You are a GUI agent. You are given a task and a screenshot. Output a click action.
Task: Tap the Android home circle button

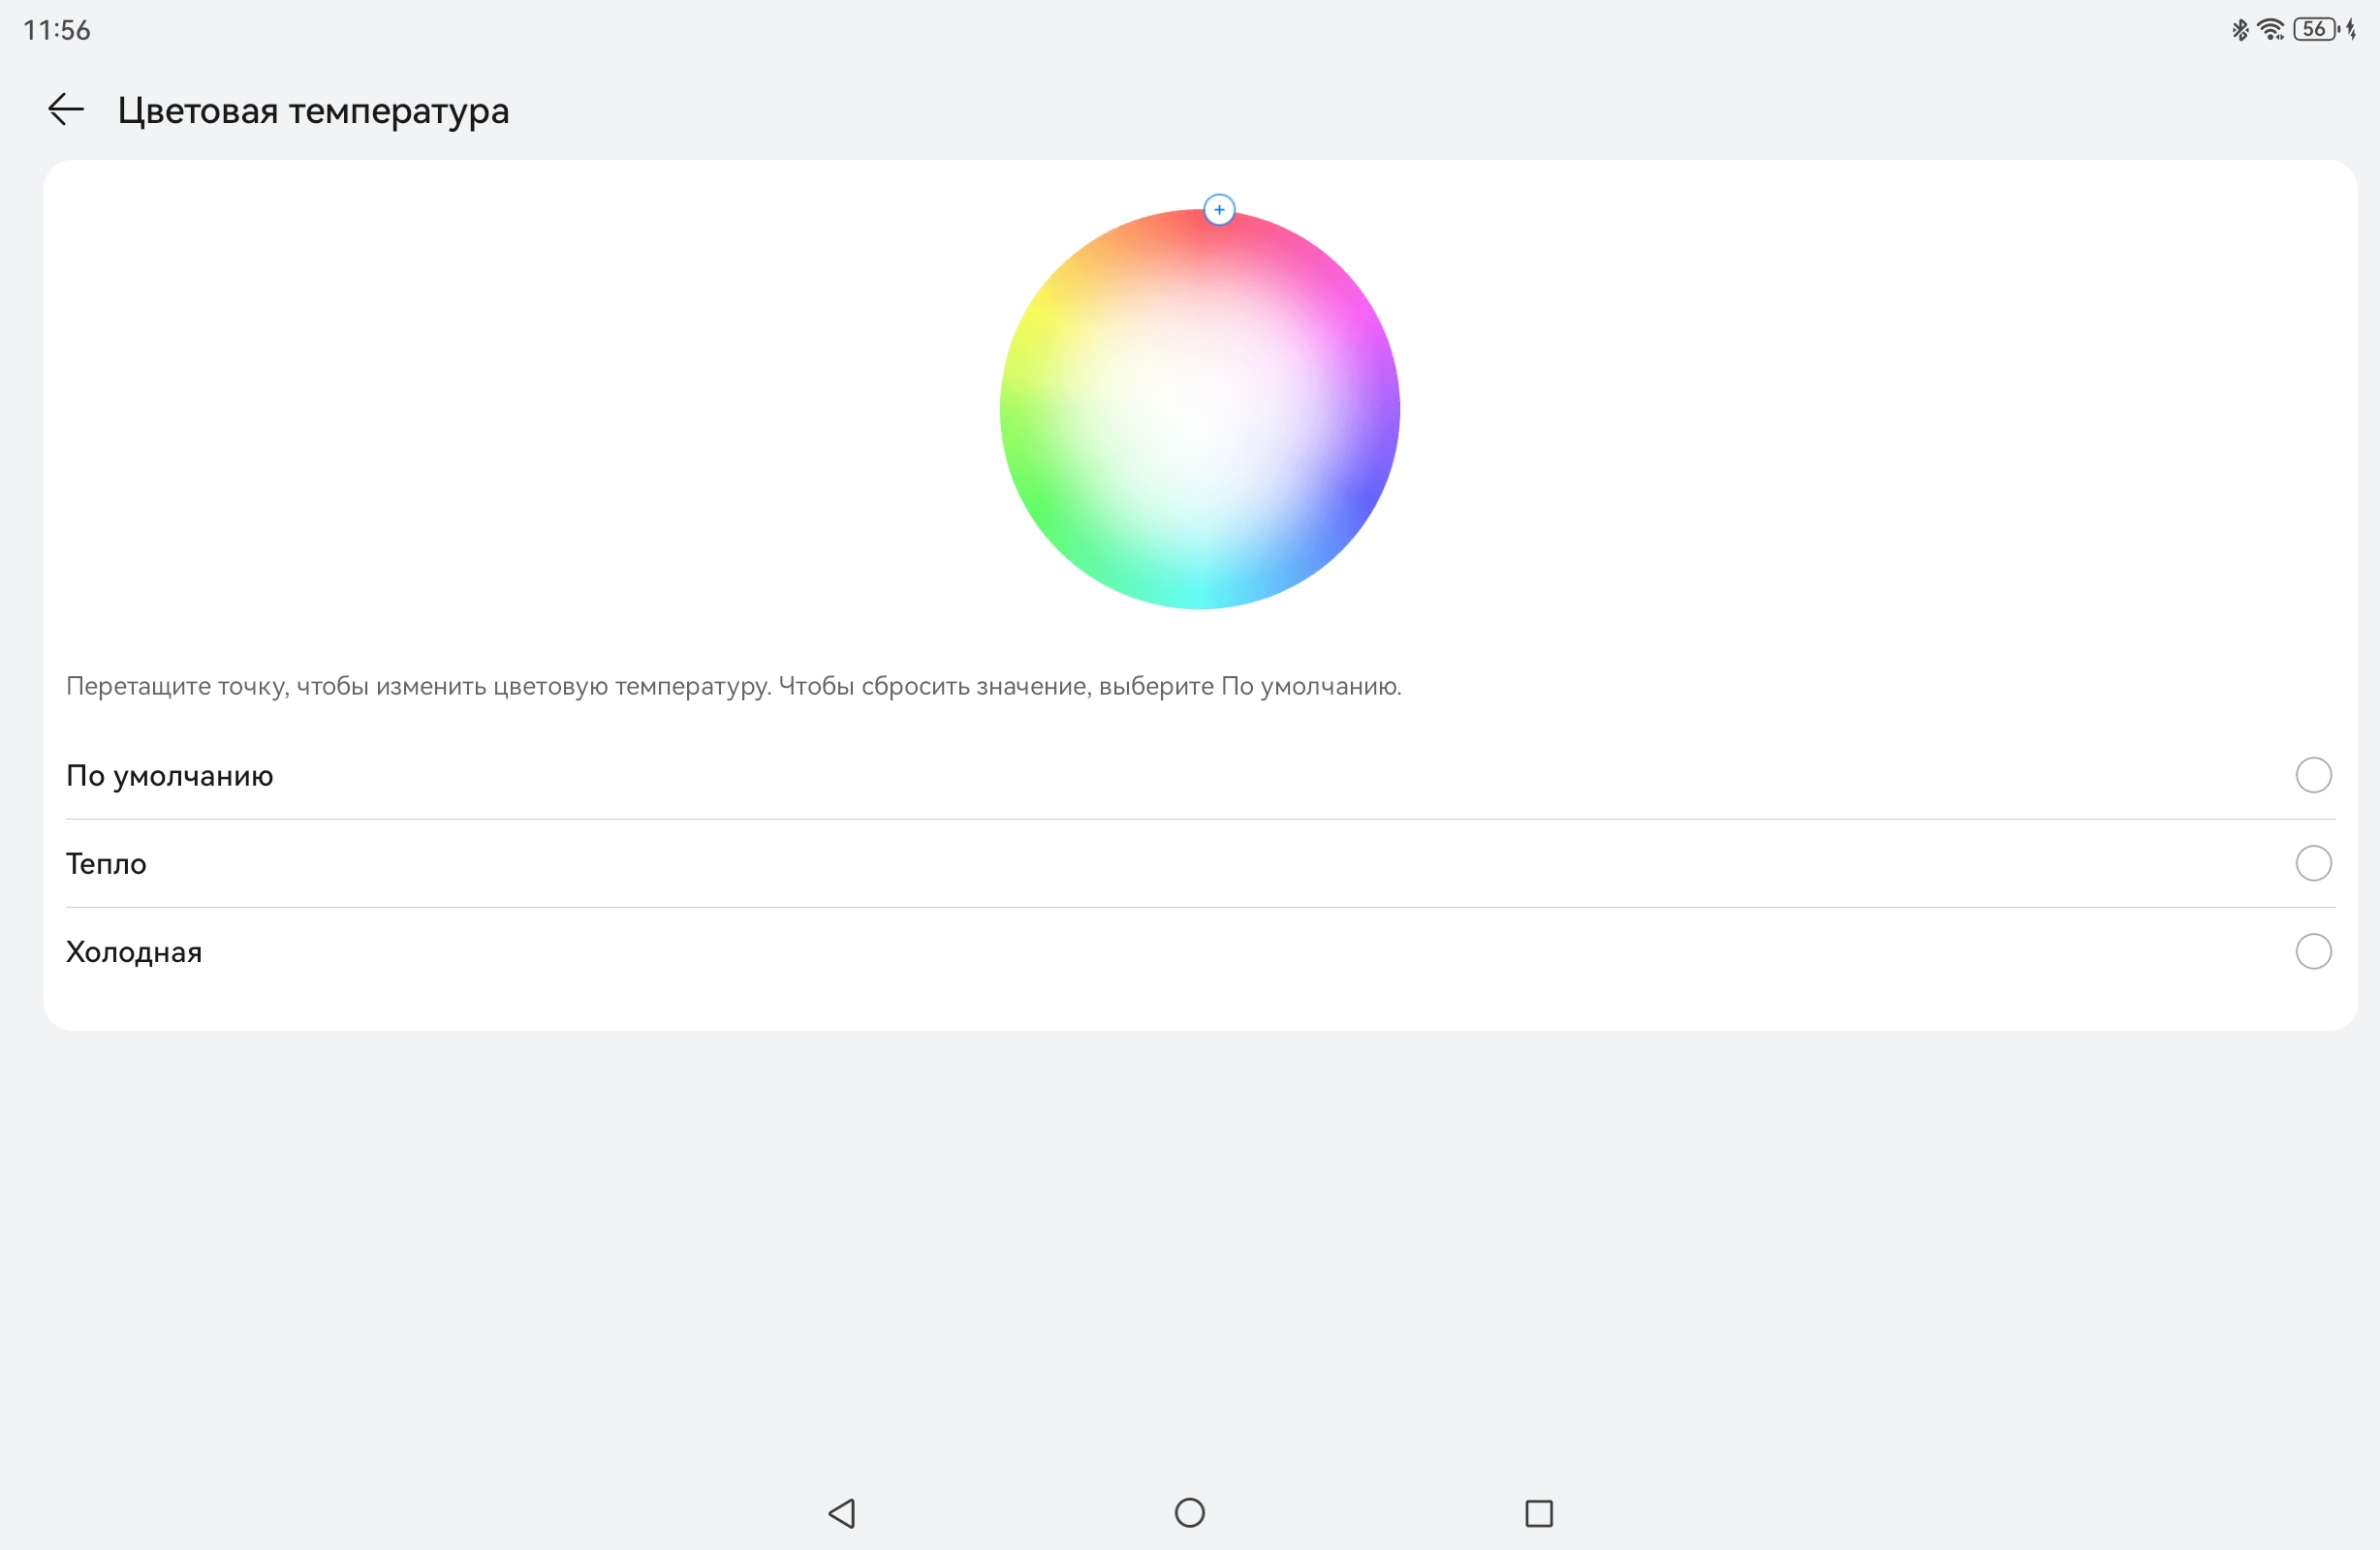[1189, 1513]
